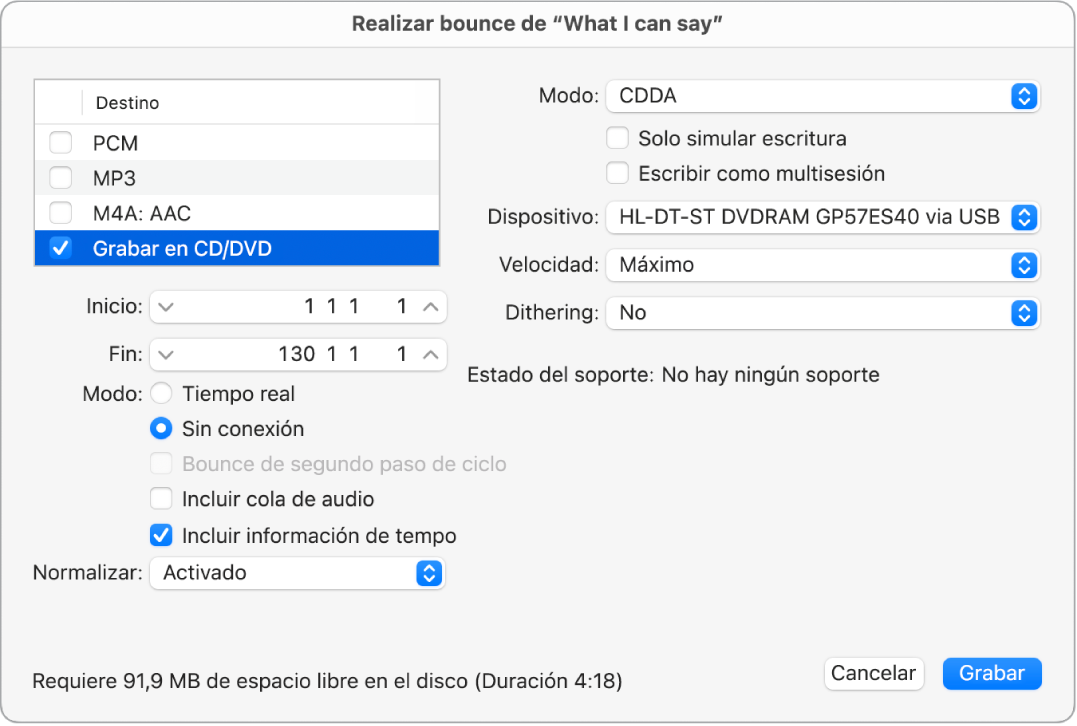Toggle Solo simular escritura checkbox
This screenshot has height=726, width=1077.
coord(618,138)
